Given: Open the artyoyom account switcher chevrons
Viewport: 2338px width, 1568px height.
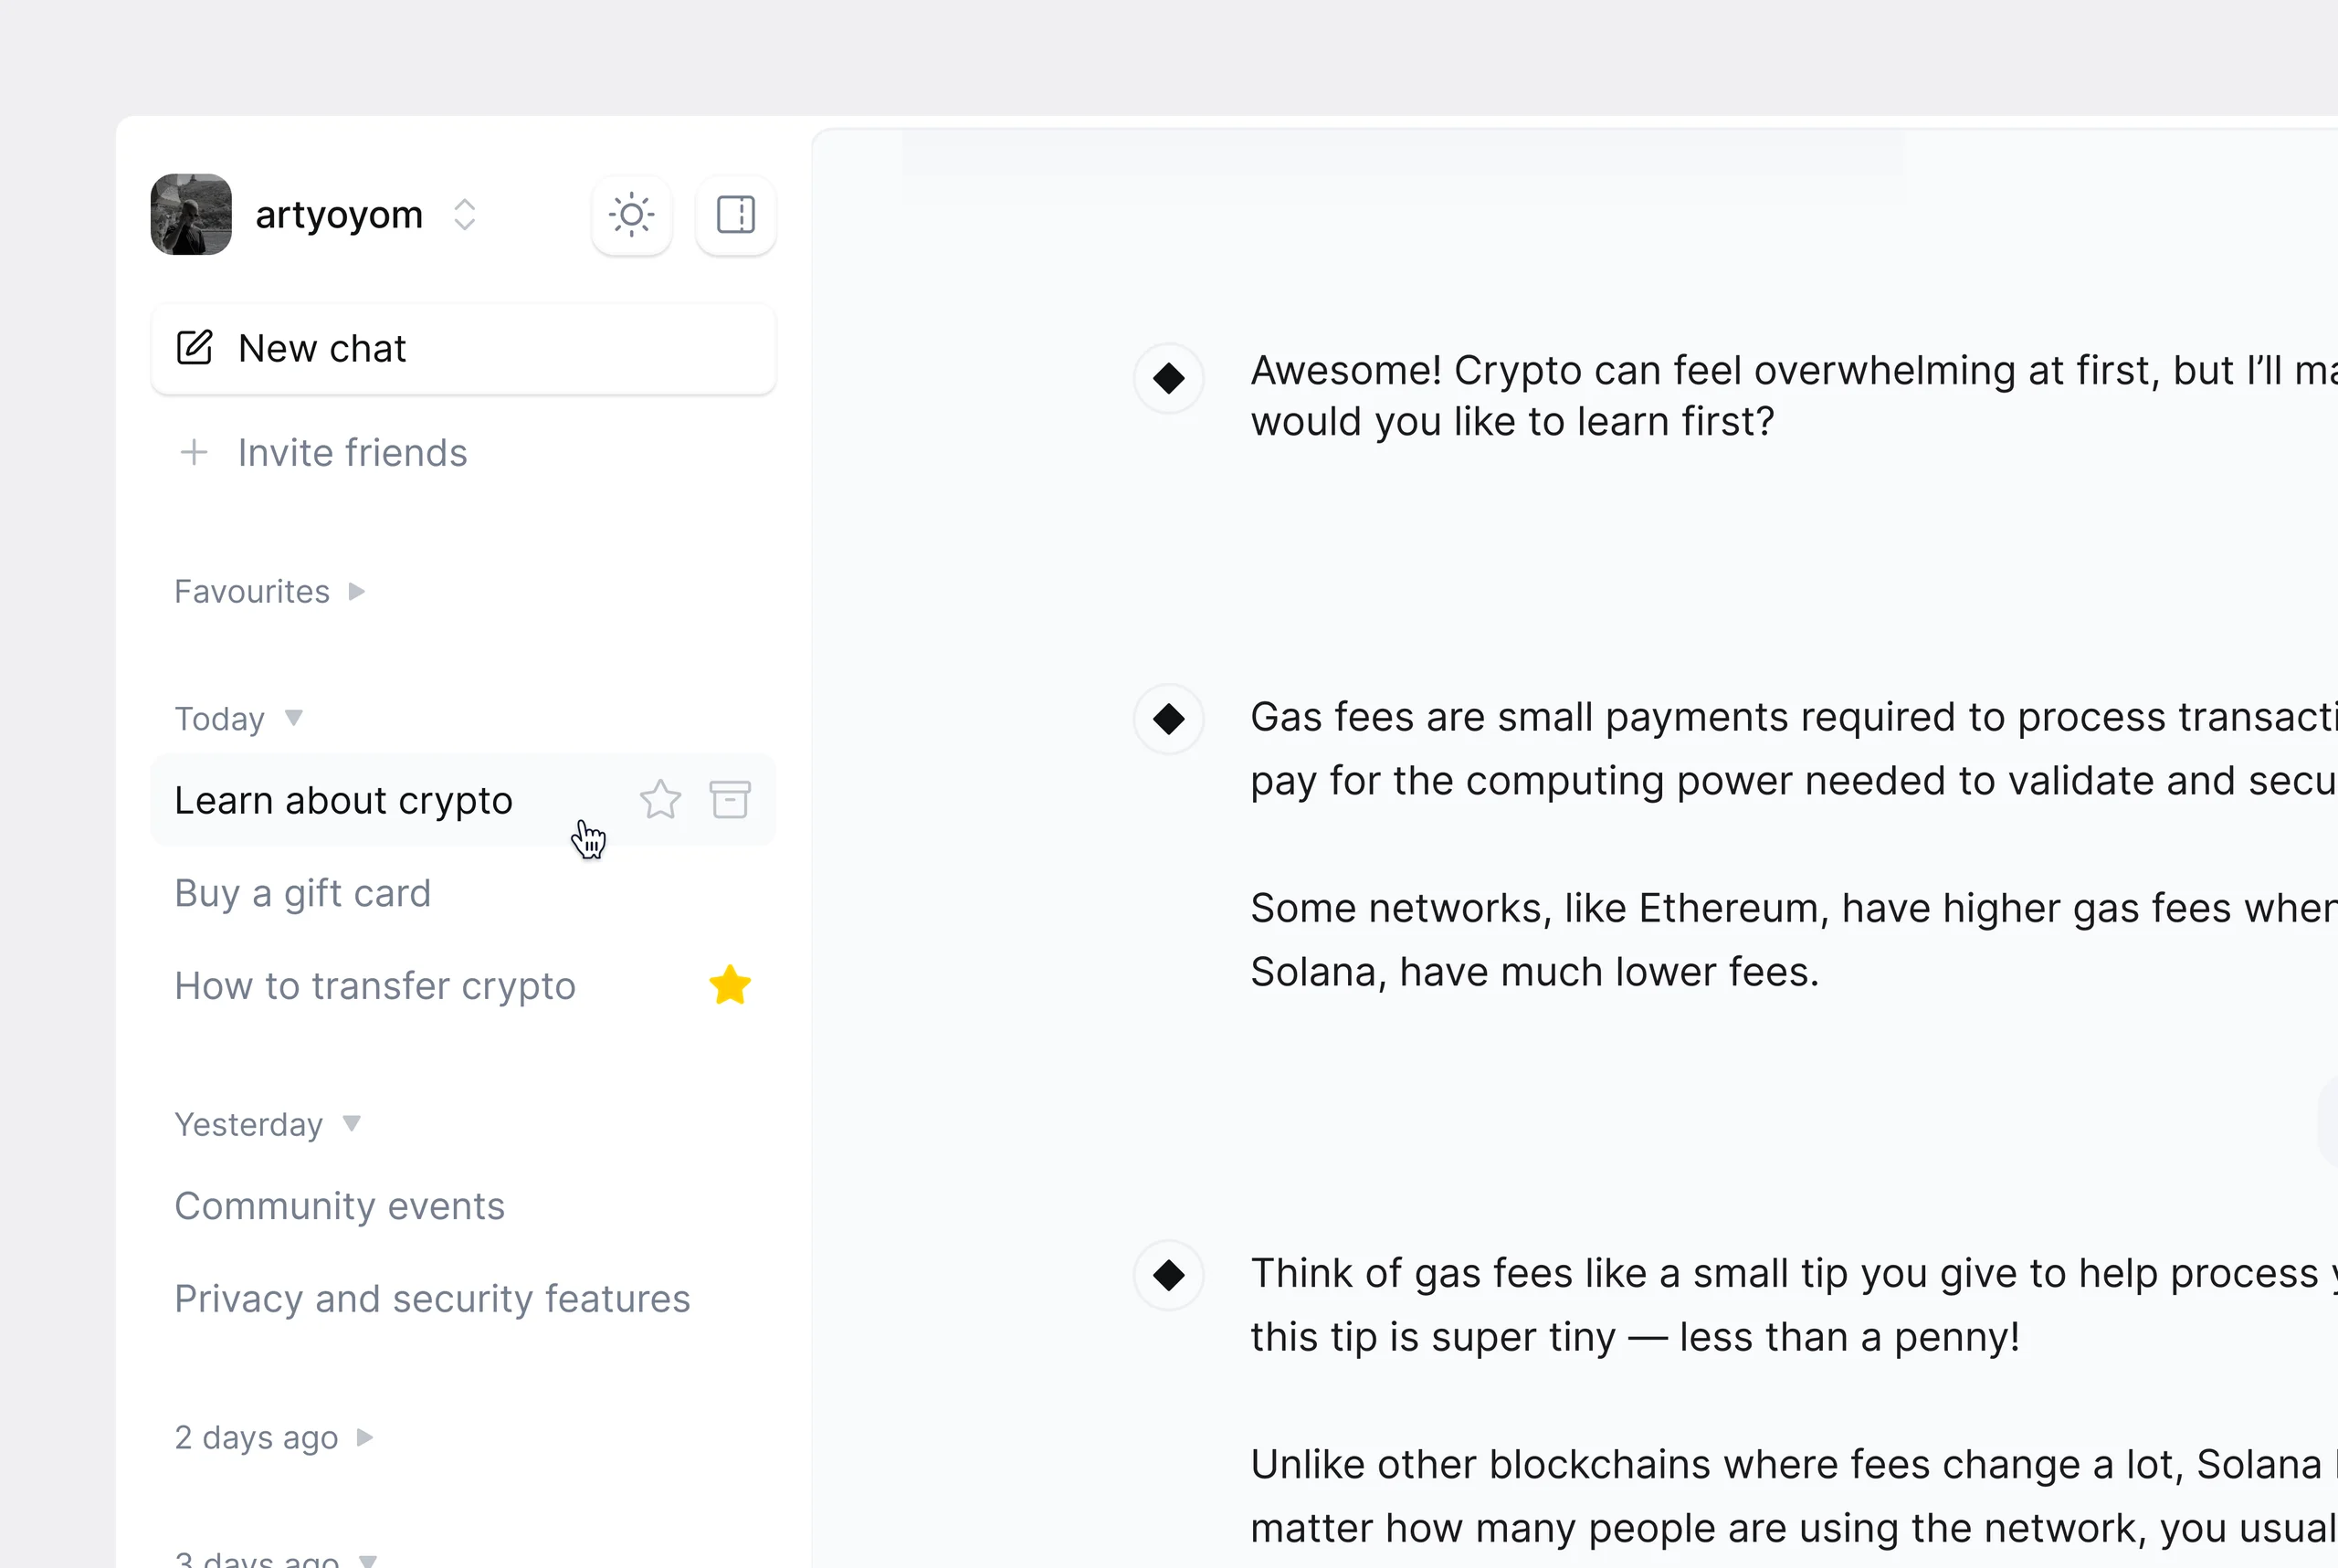Looking at the screenshot, I should 464,215.
